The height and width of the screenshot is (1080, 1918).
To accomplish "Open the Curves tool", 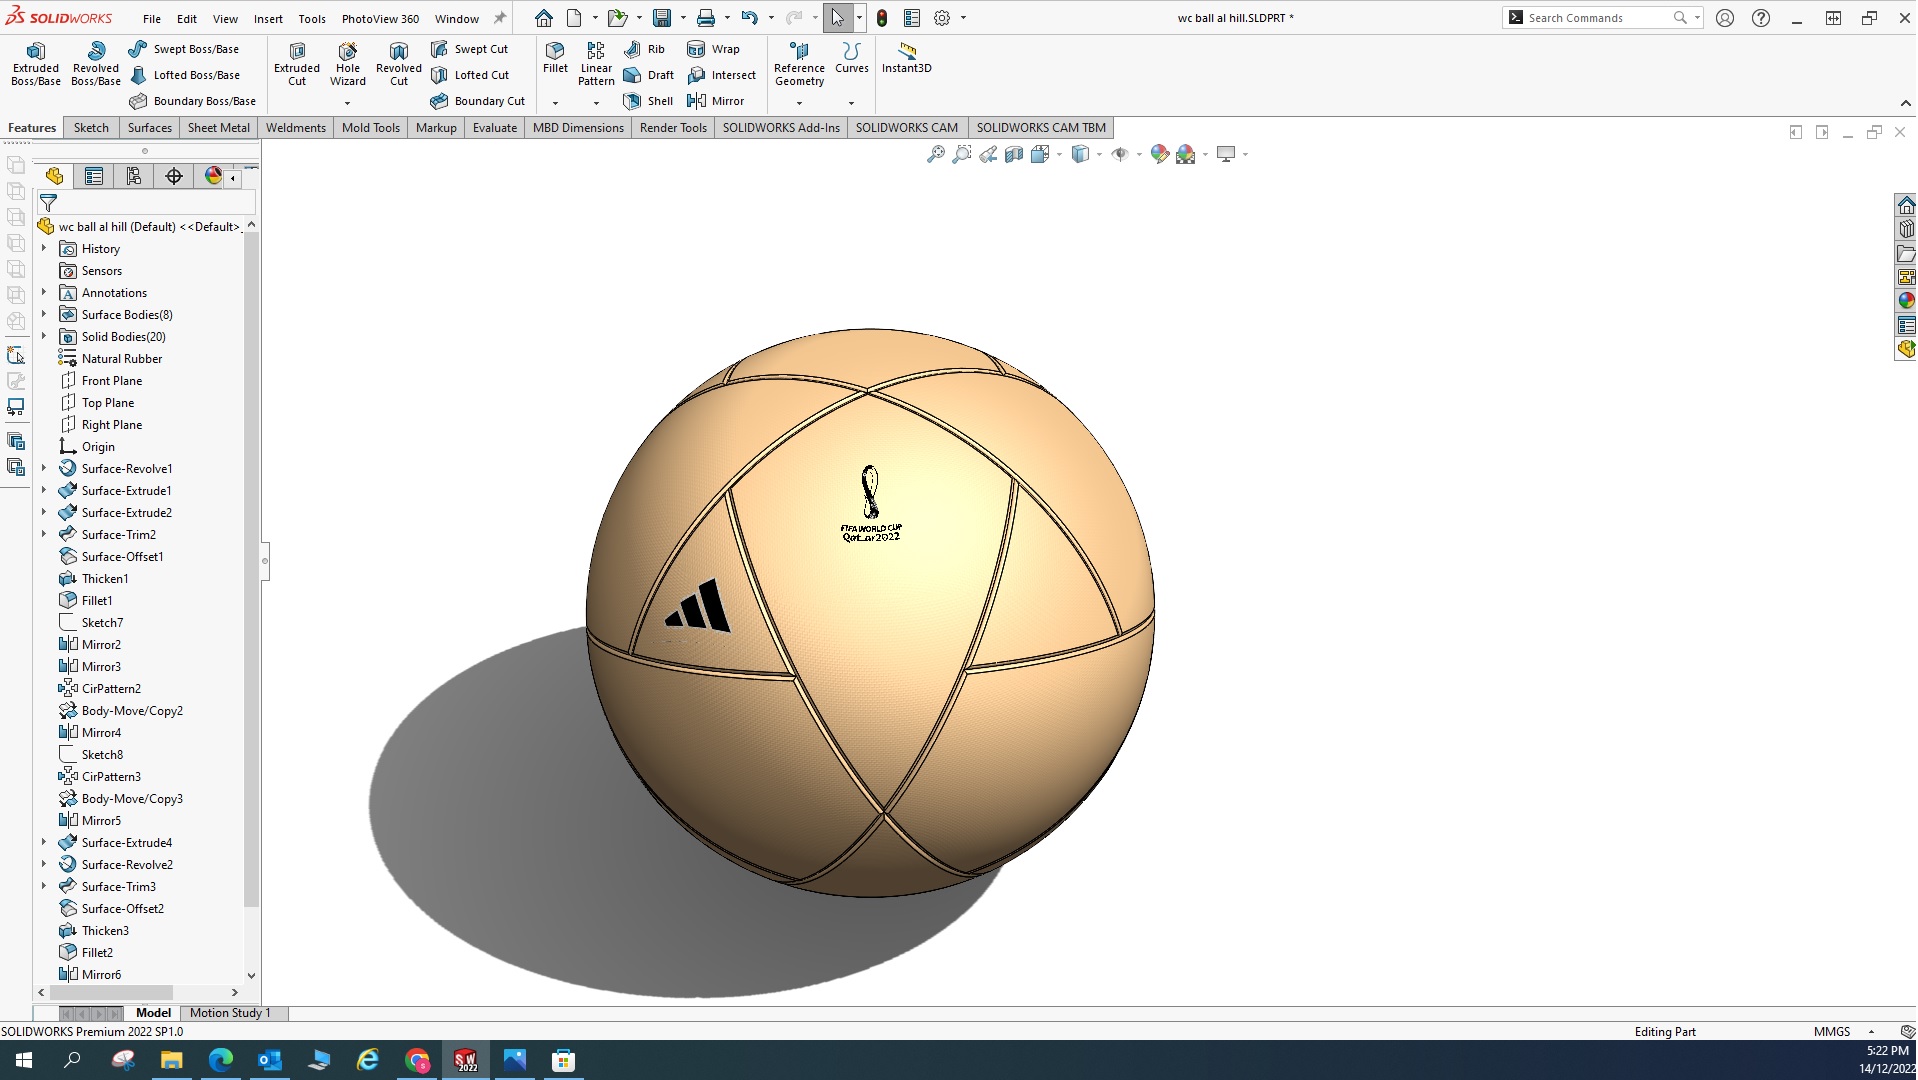I will click(x=851, y=58).
